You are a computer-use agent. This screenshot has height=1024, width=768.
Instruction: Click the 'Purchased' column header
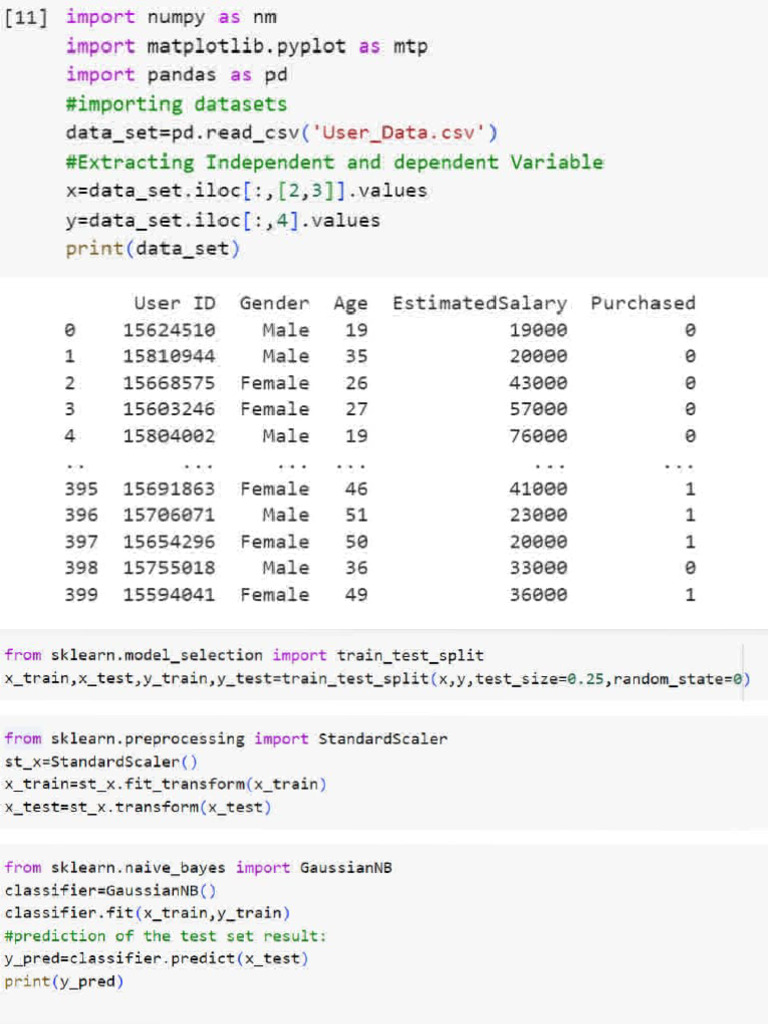(x=642, y=303)
